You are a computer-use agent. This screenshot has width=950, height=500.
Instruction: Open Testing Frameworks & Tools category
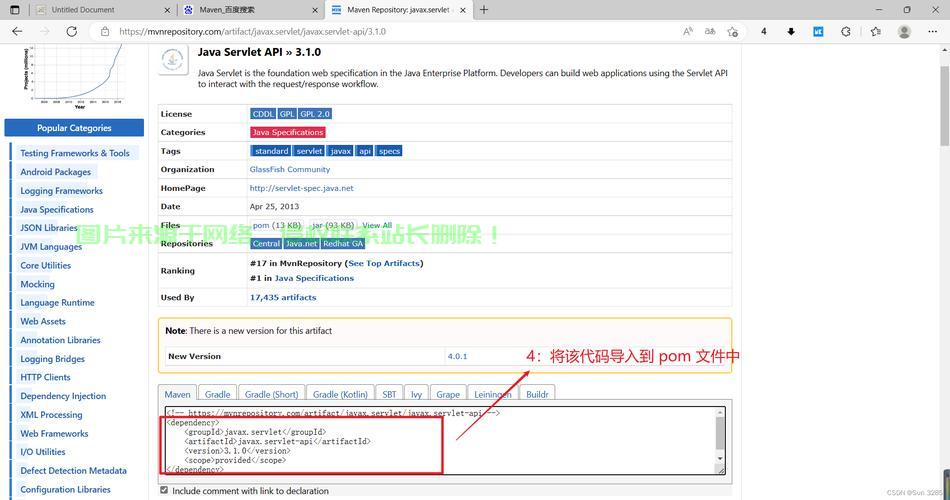coord(75,153)
